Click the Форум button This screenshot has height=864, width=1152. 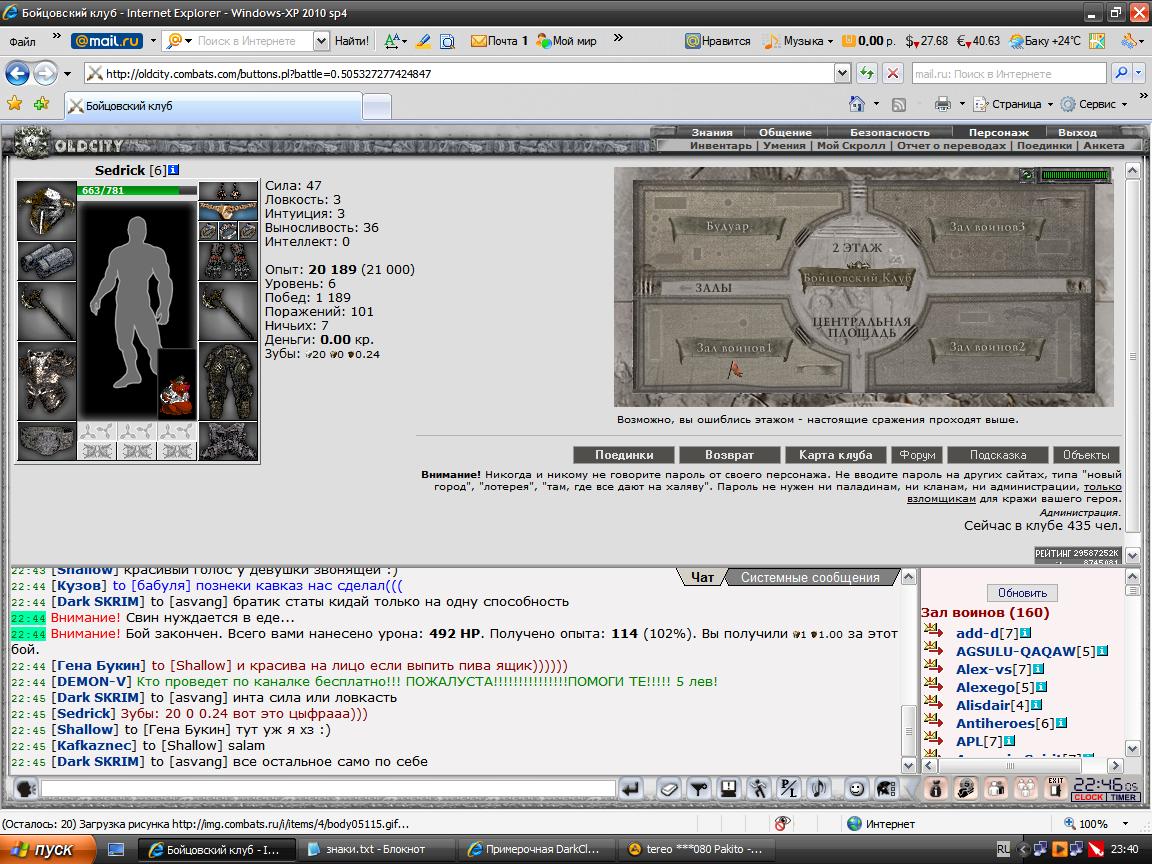click(x=917, y=455)
